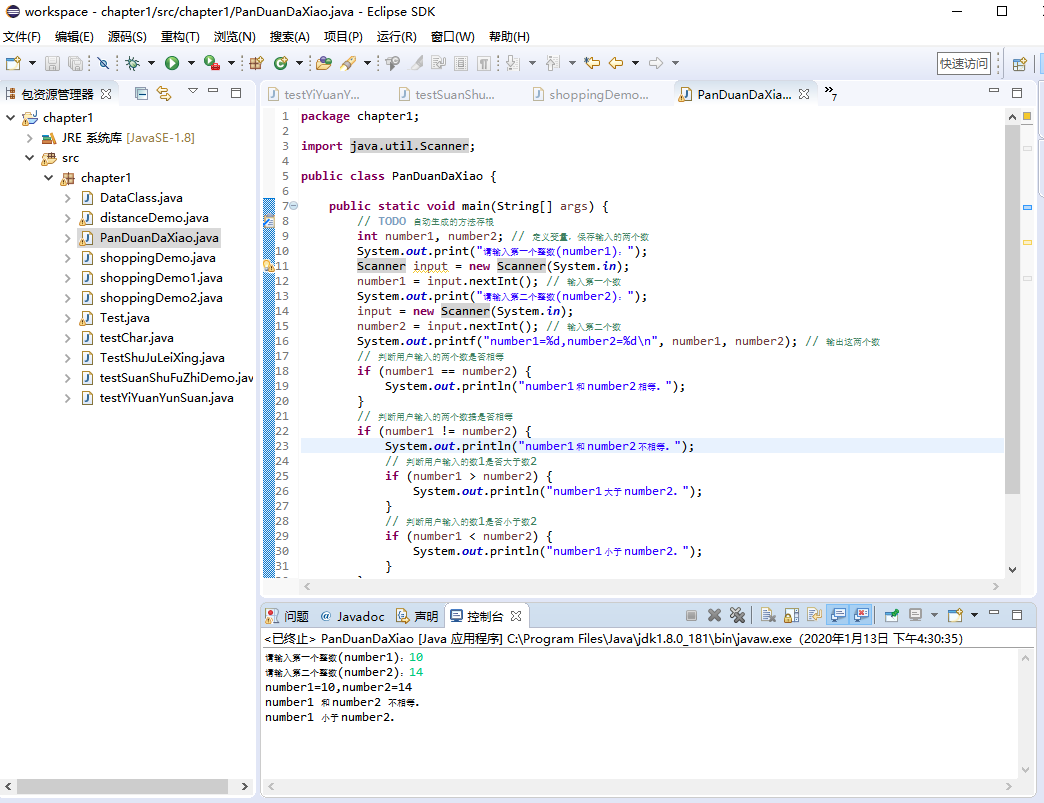Fold main method with collapse marker

click(x=294, y=206)
